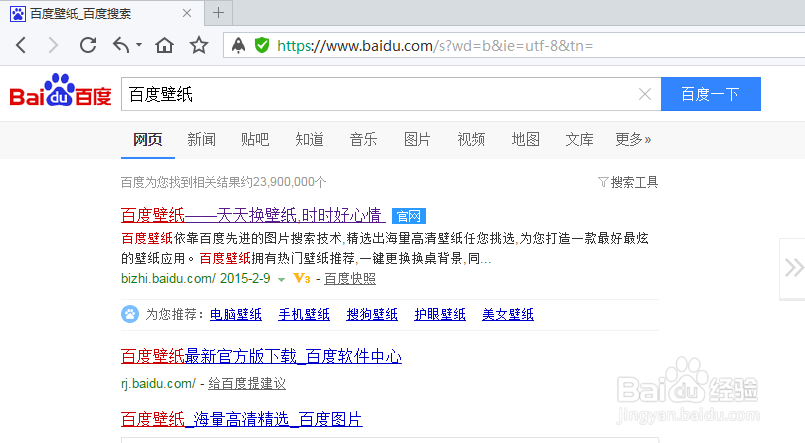This screenshot has width=805, height=443.
Task: Expand the 更多» menu
Action: [x=633, y=139]
